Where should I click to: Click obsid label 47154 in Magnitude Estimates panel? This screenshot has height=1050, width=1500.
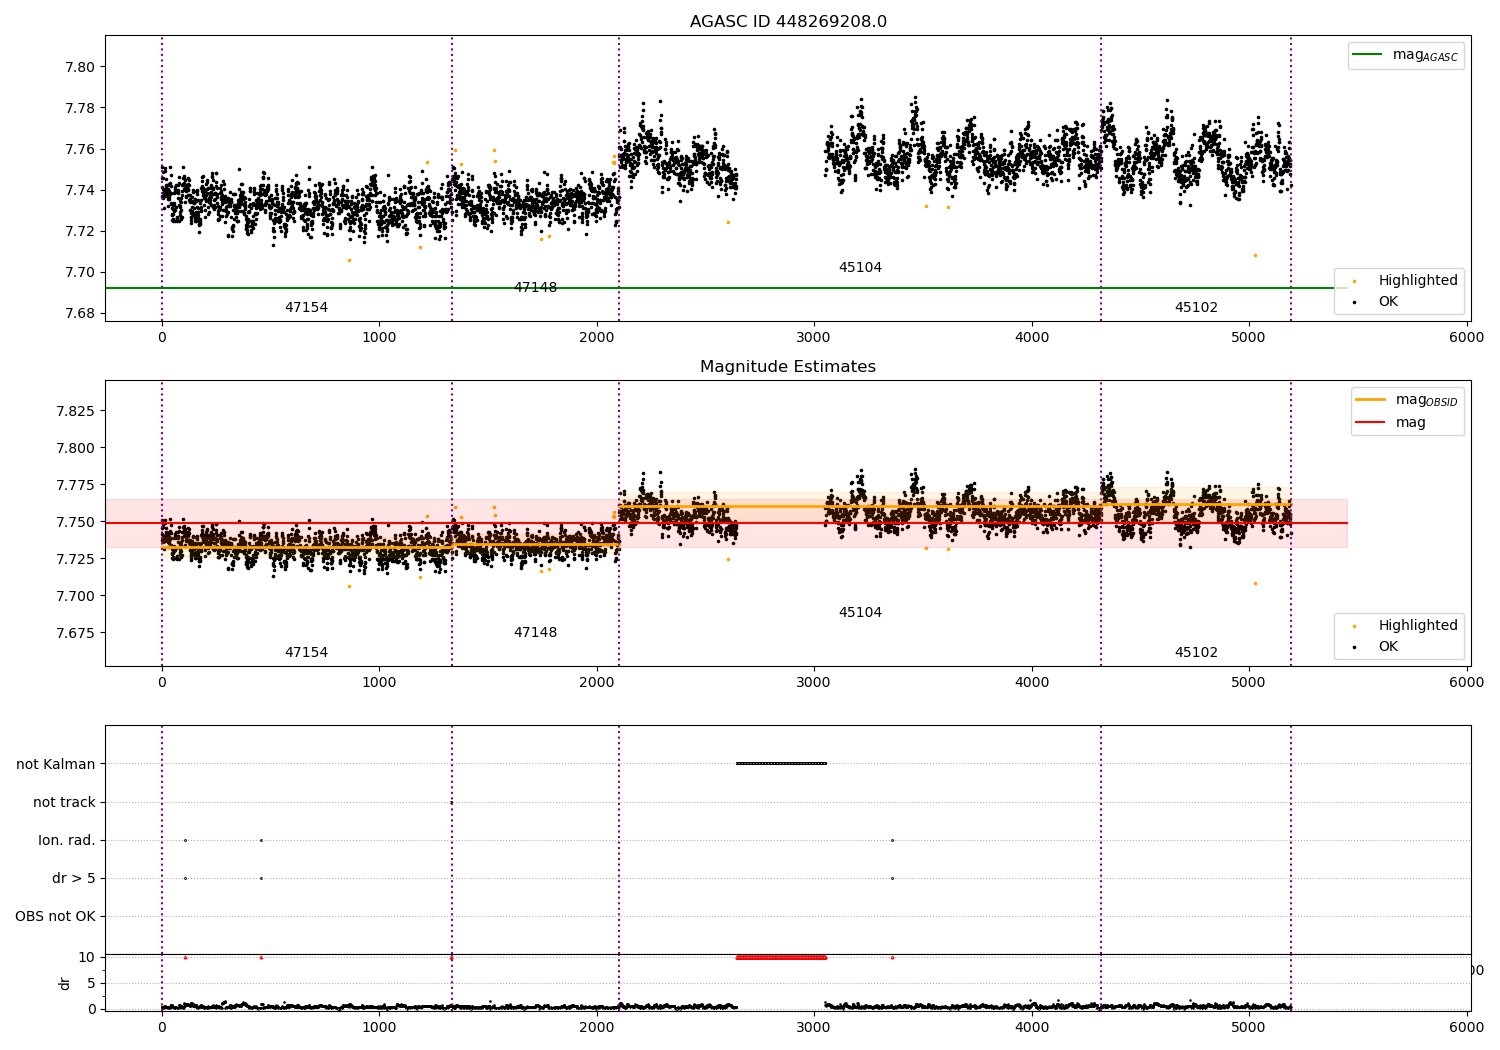point(306,652)
